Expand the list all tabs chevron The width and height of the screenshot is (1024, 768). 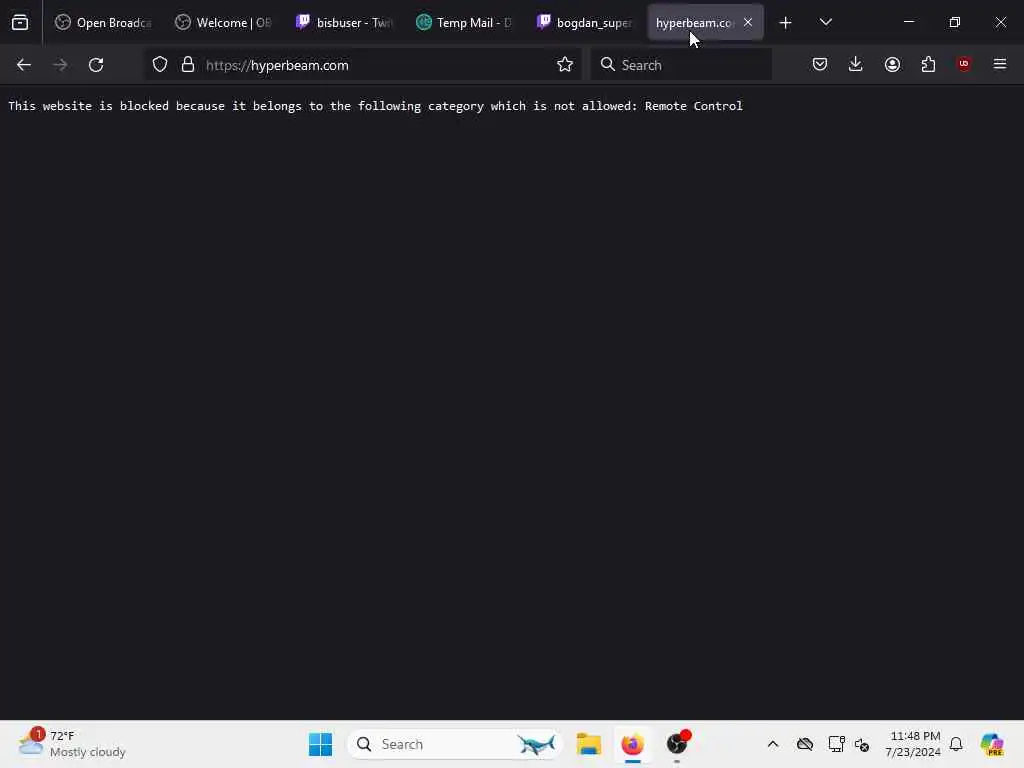tap(825, 23)
